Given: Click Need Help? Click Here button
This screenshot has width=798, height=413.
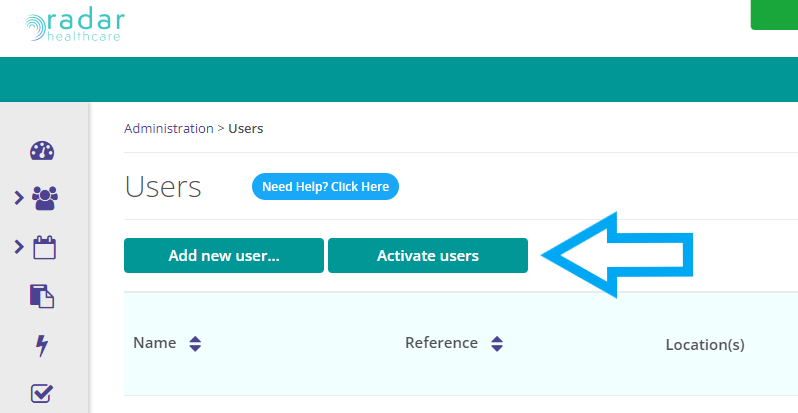Looking at the screenshot, I should click(x=325, y=187).
